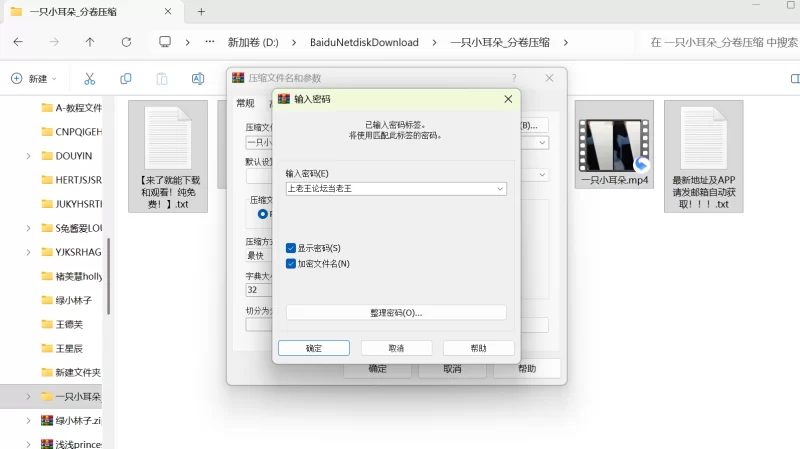
Task: Switch to the 常规 tab
Action: [245, 102]
